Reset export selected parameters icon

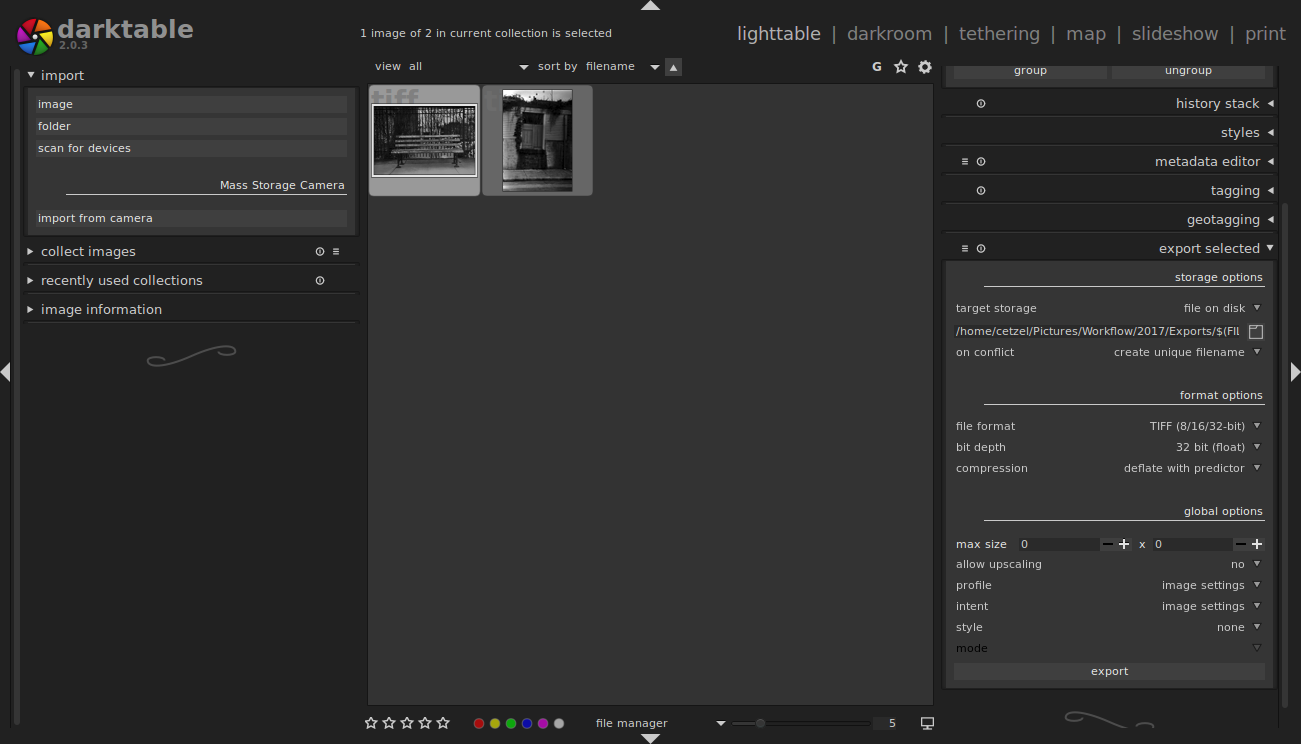coord(981,249)
